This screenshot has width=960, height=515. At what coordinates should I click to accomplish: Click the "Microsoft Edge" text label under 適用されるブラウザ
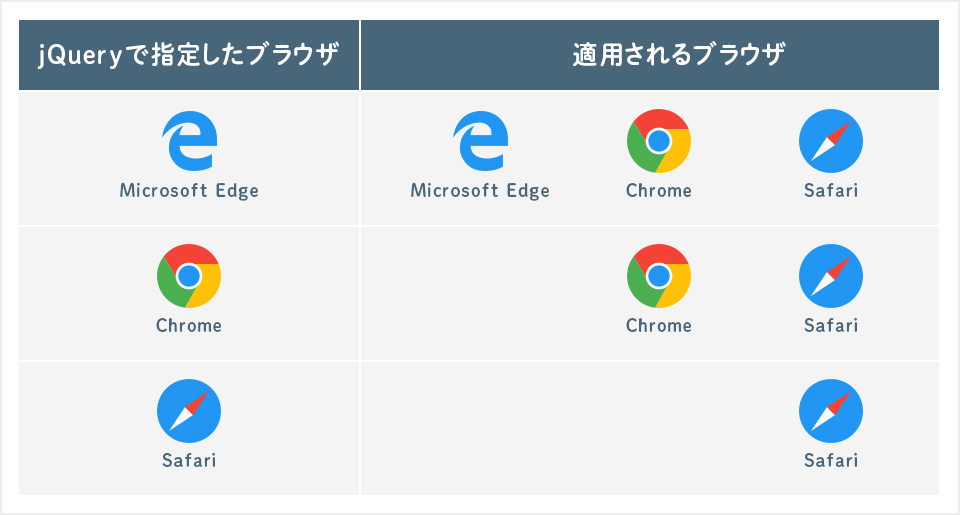pyautogui.click(x=480, y=191)
